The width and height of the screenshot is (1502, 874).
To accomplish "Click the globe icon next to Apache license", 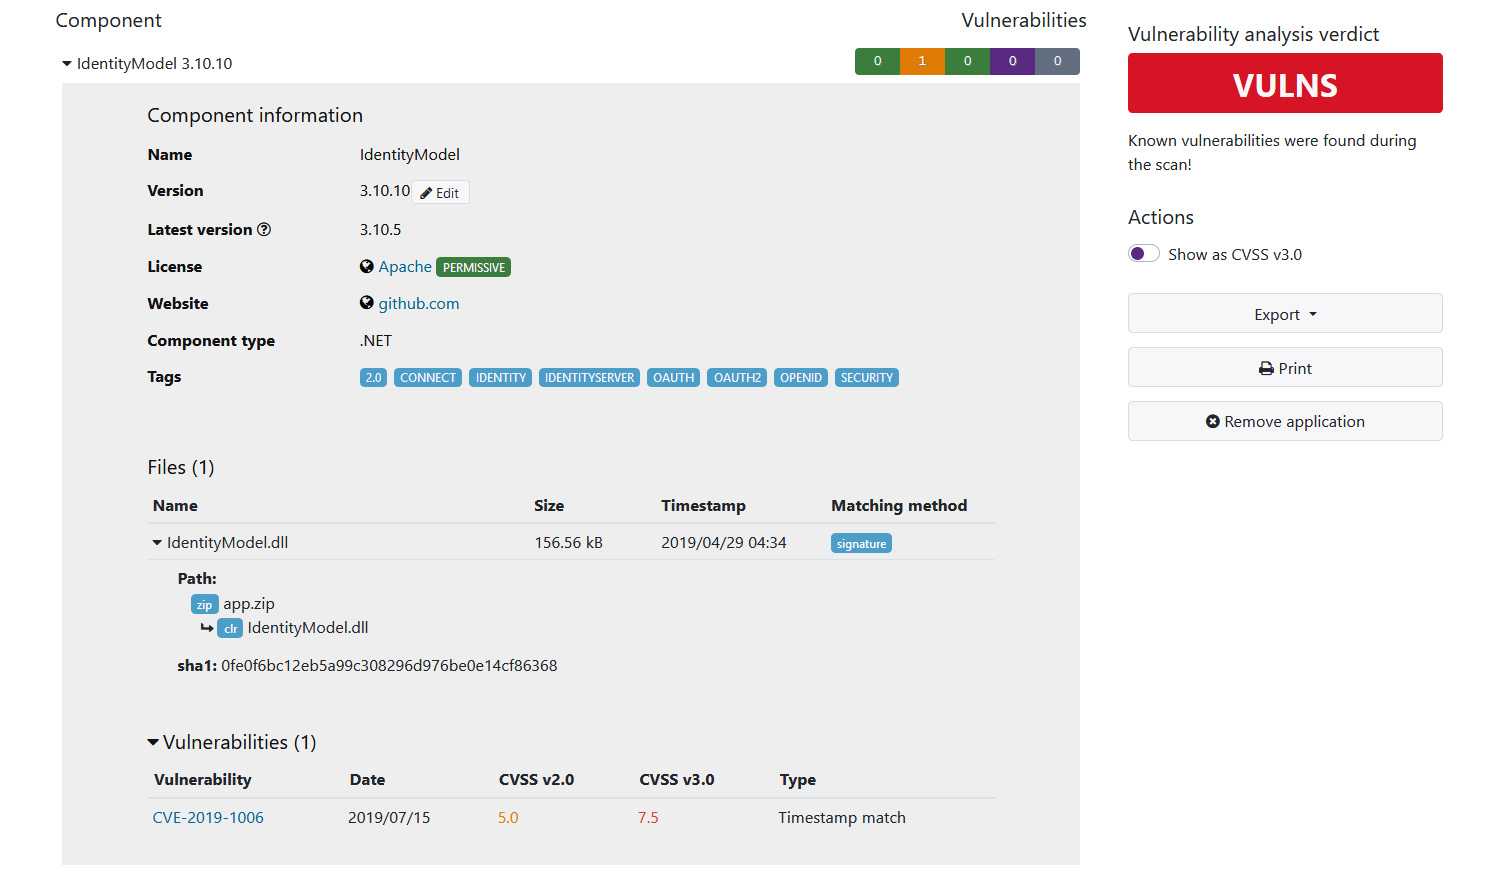I will [366, 266].
